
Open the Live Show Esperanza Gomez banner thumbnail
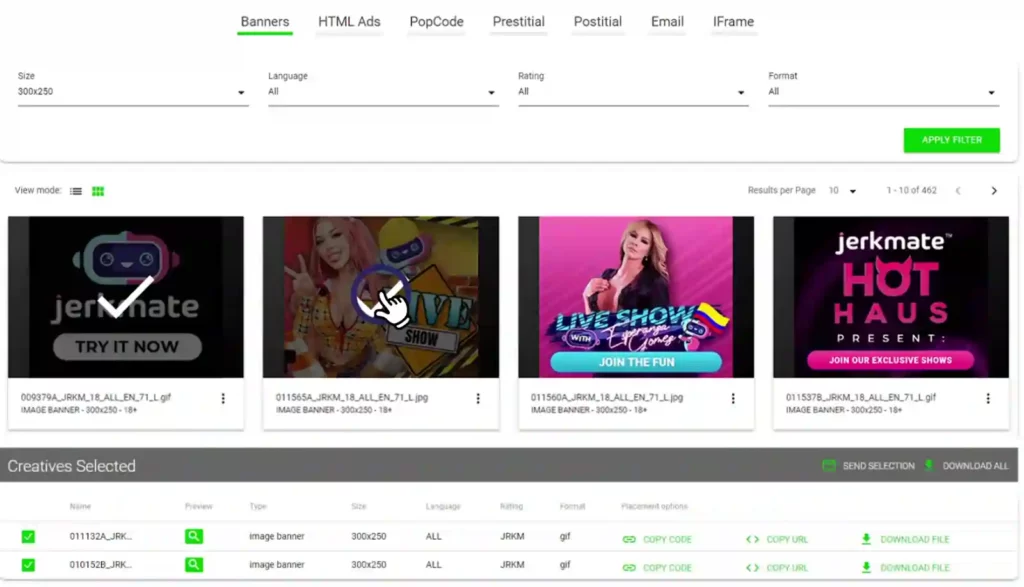click(x=635, y=296)
